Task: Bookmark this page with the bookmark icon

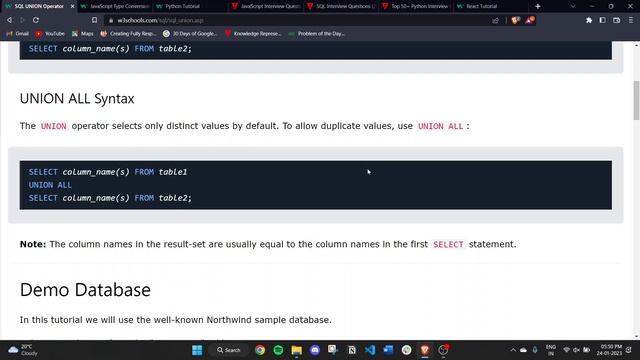Action: pos(94,20)
